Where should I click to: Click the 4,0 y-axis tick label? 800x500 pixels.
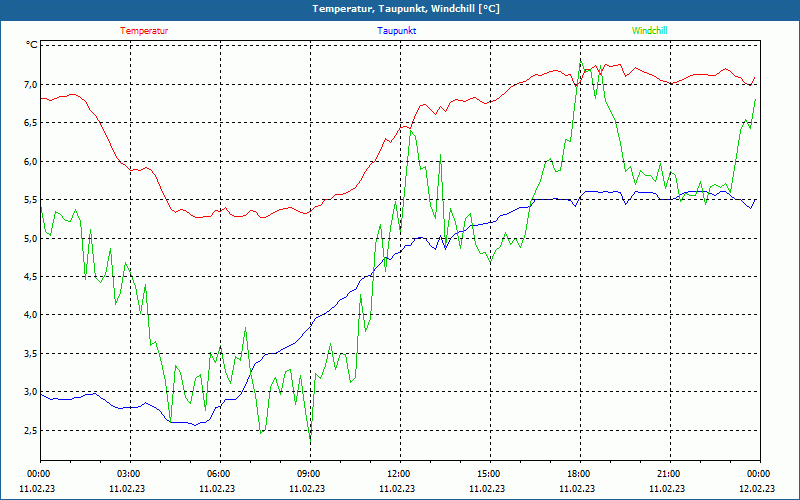tap(31, 315)
